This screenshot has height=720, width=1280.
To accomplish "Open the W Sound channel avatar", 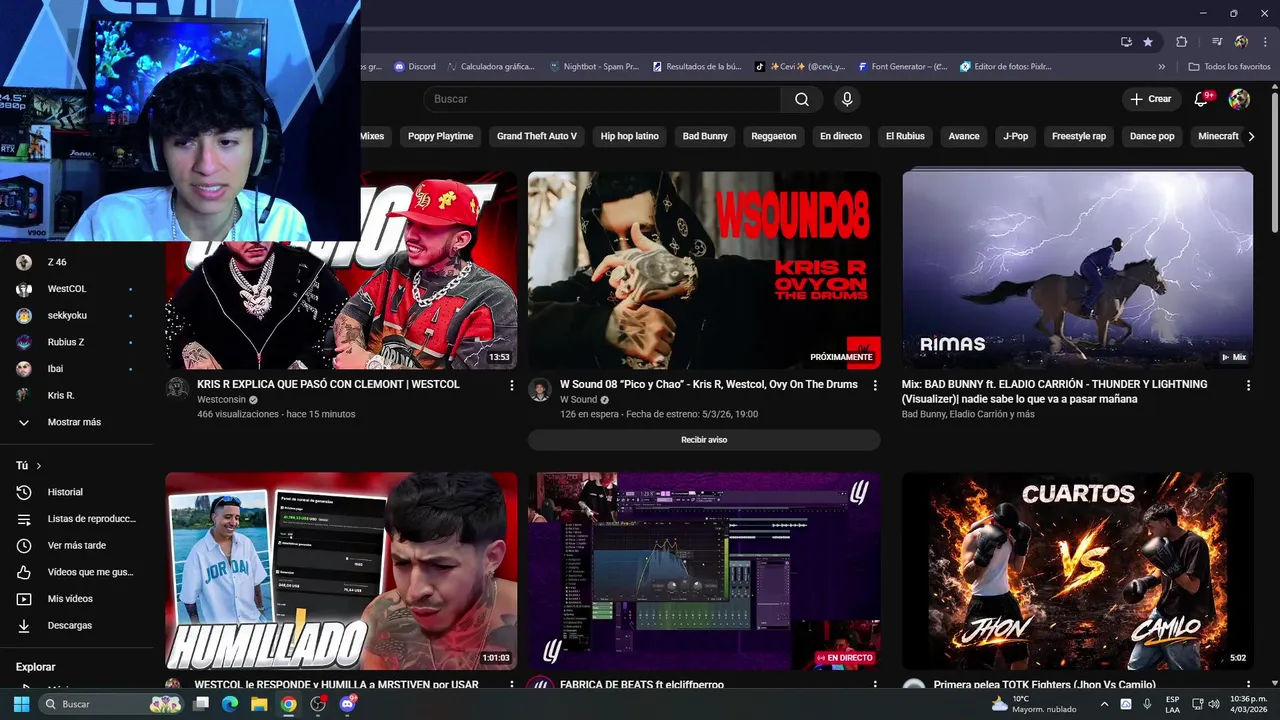I will [x=540, y=389].
